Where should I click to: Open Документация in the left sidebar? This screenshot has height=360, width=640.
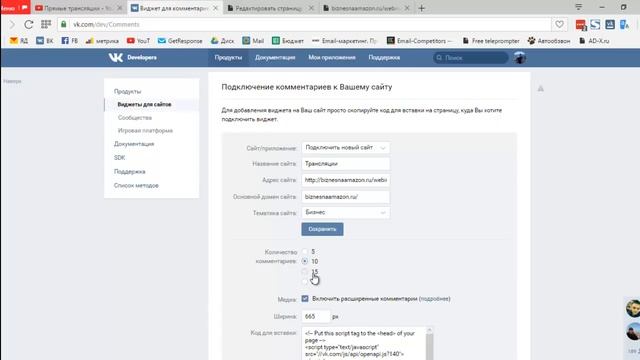(134, 144)
